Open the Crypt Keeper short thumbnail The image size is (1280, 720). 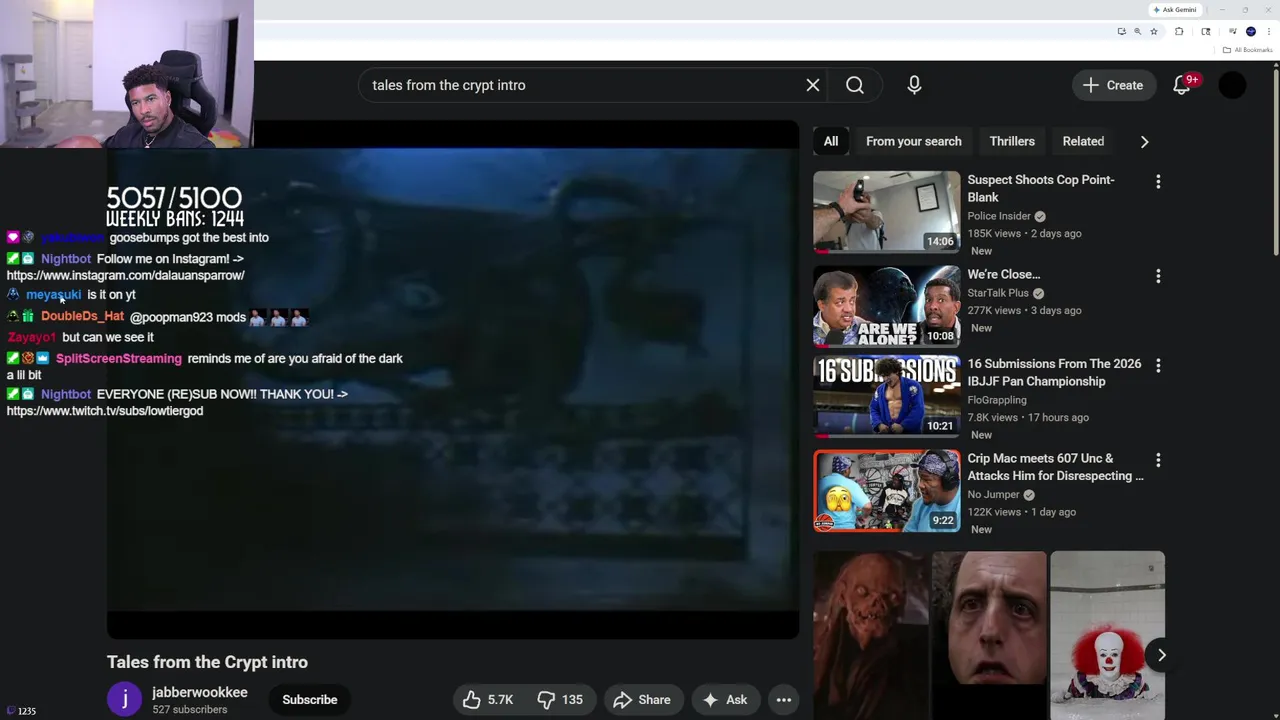[870, 635]
